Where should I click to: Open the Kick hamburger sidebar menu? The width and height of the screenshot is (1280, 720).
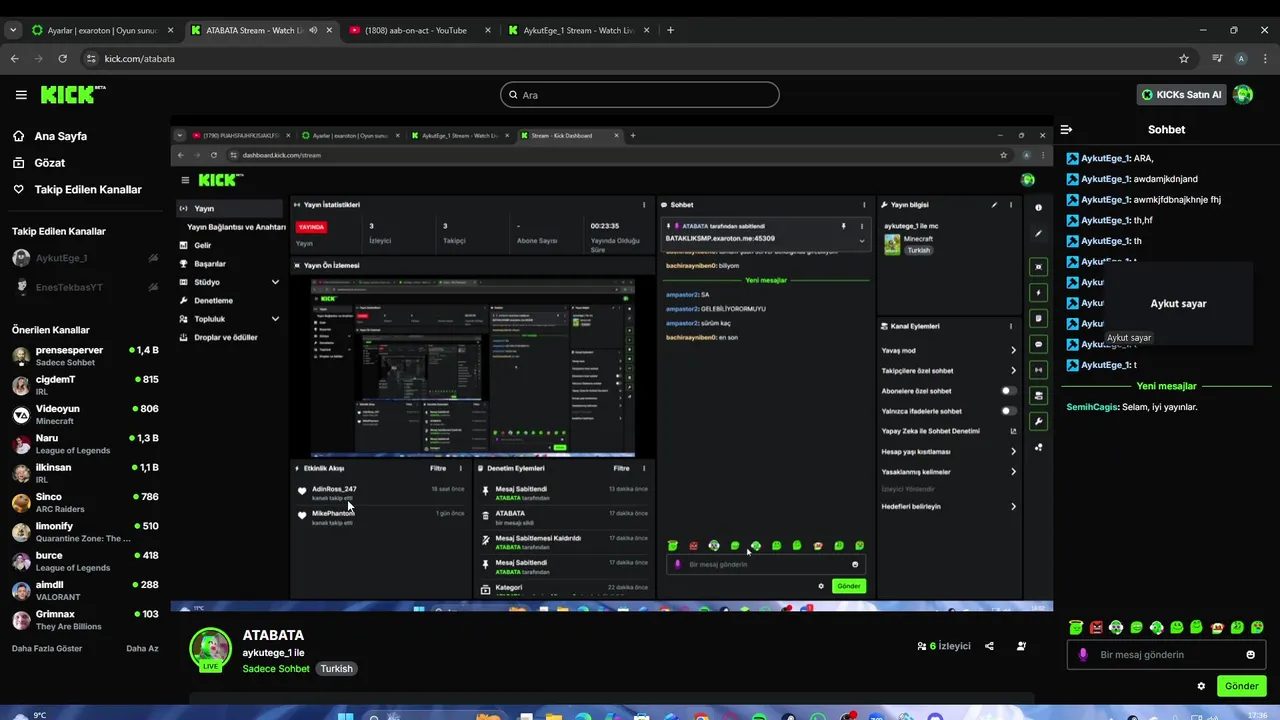point(21,95)
